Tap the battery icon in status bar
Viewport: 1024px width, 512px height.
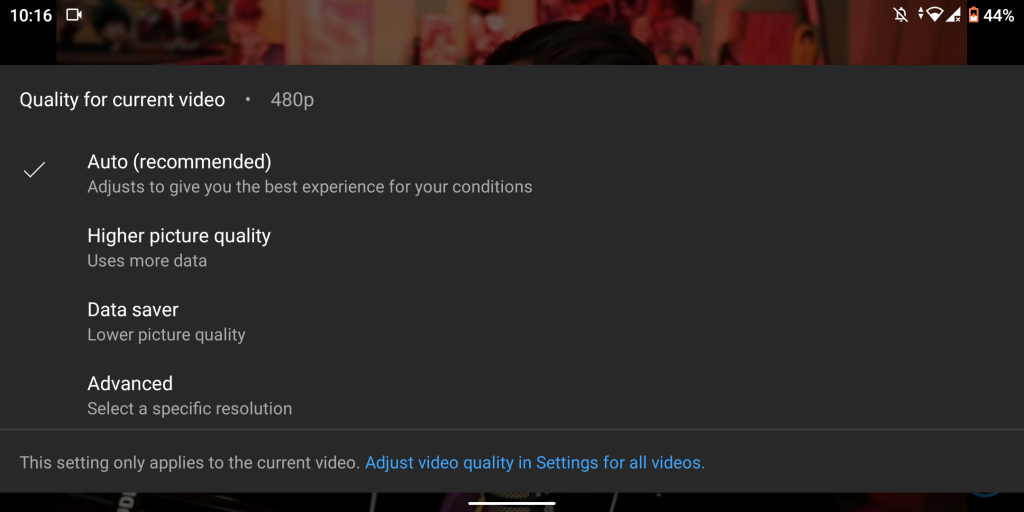[x=973, y=15]
